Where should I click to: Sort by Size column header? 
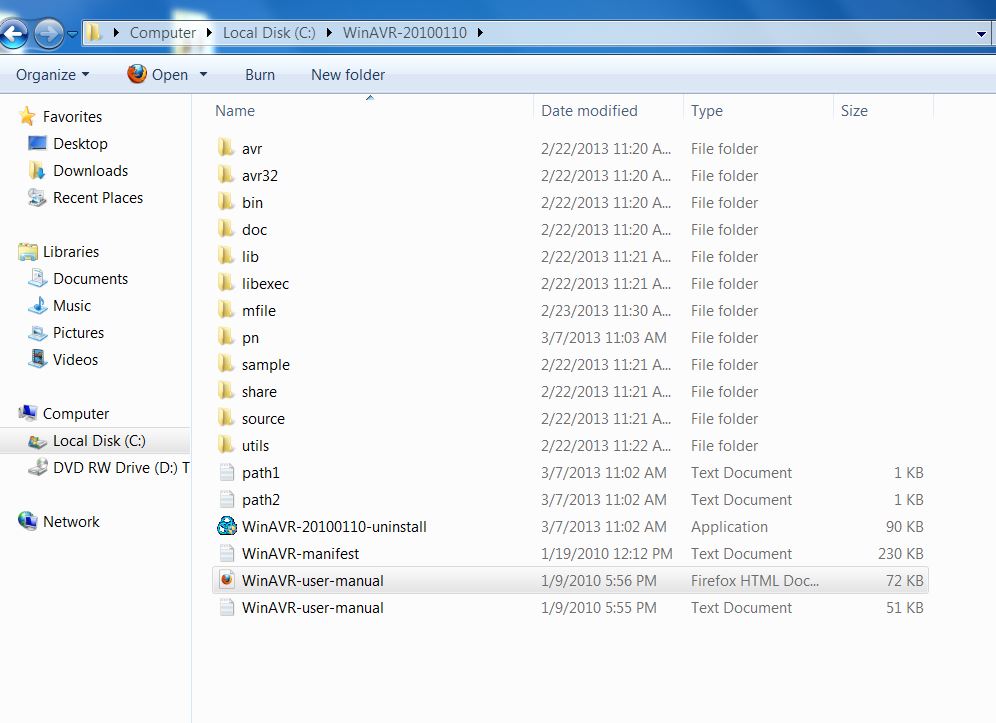854,111
